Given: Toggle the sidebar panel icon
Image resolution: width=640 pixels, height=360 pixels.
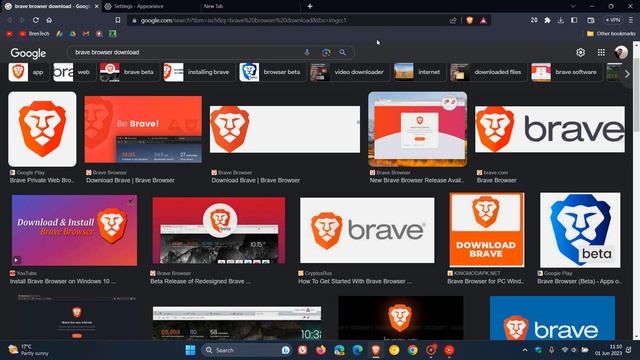Looking at the screenshot, I should point(574,20).
